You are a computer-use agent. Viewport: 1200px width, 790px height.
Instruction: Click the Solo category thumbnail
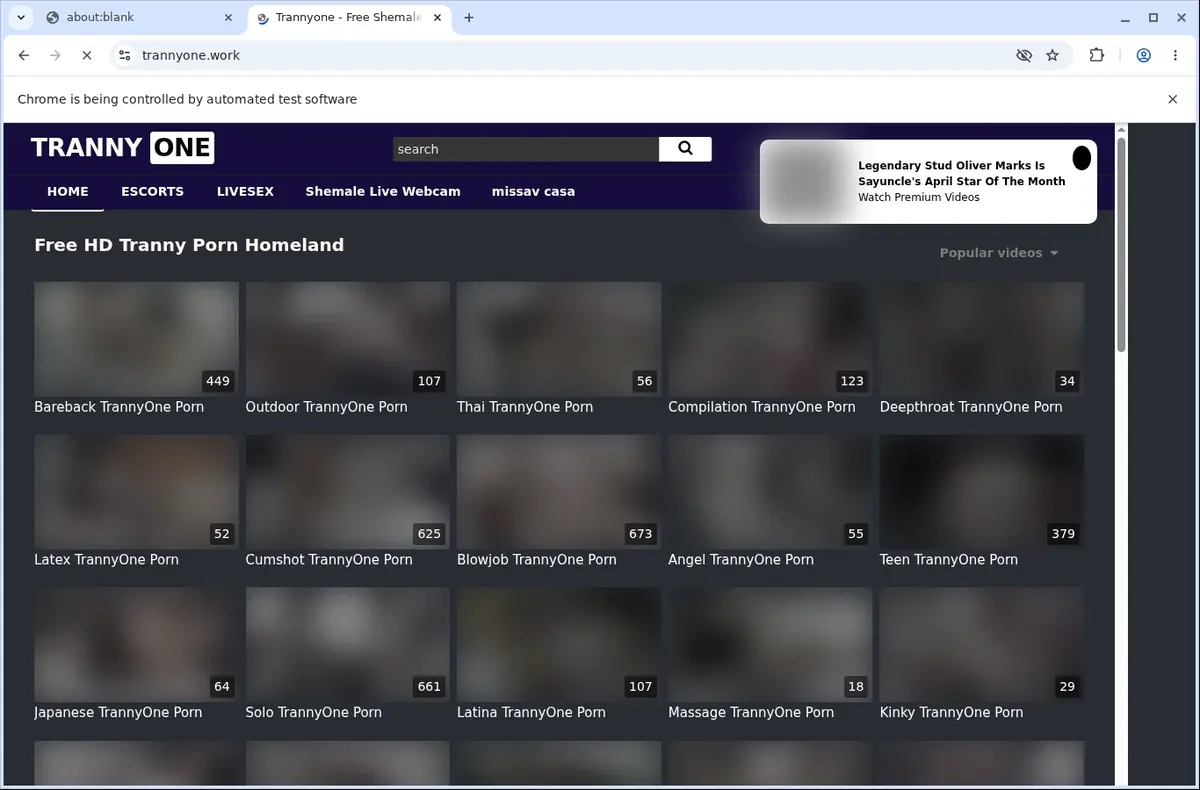pyautogui.click(x=348, y=644)
